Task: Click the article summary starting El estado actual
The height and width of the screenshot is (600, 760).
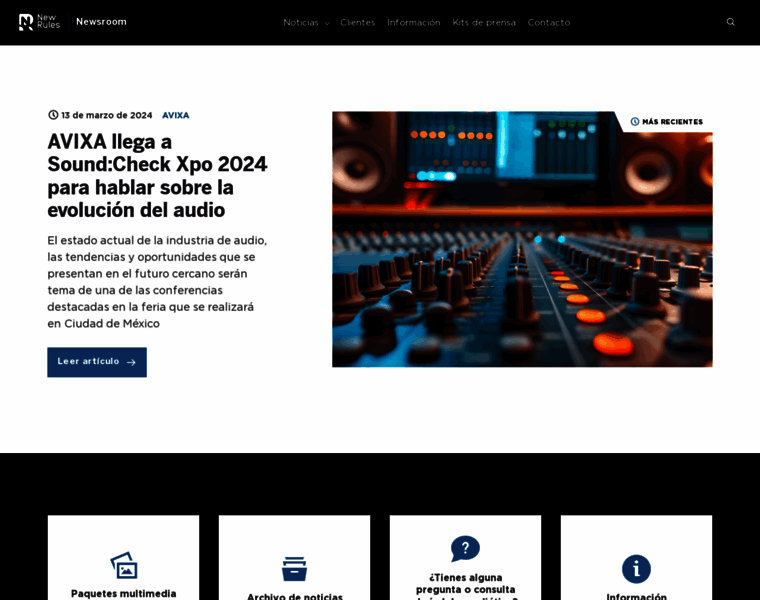Action: [157, 282]
